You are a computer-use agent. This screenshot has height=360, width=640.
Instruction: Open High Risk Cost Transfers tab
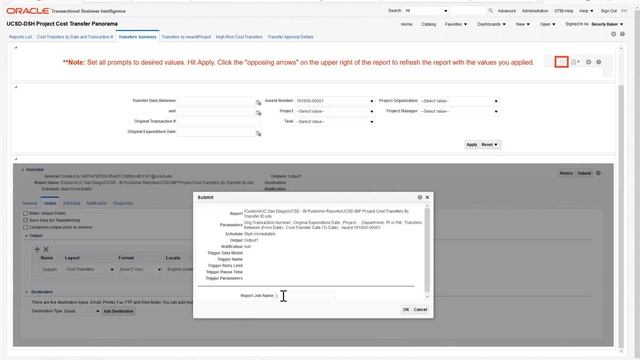pos(239,37)
